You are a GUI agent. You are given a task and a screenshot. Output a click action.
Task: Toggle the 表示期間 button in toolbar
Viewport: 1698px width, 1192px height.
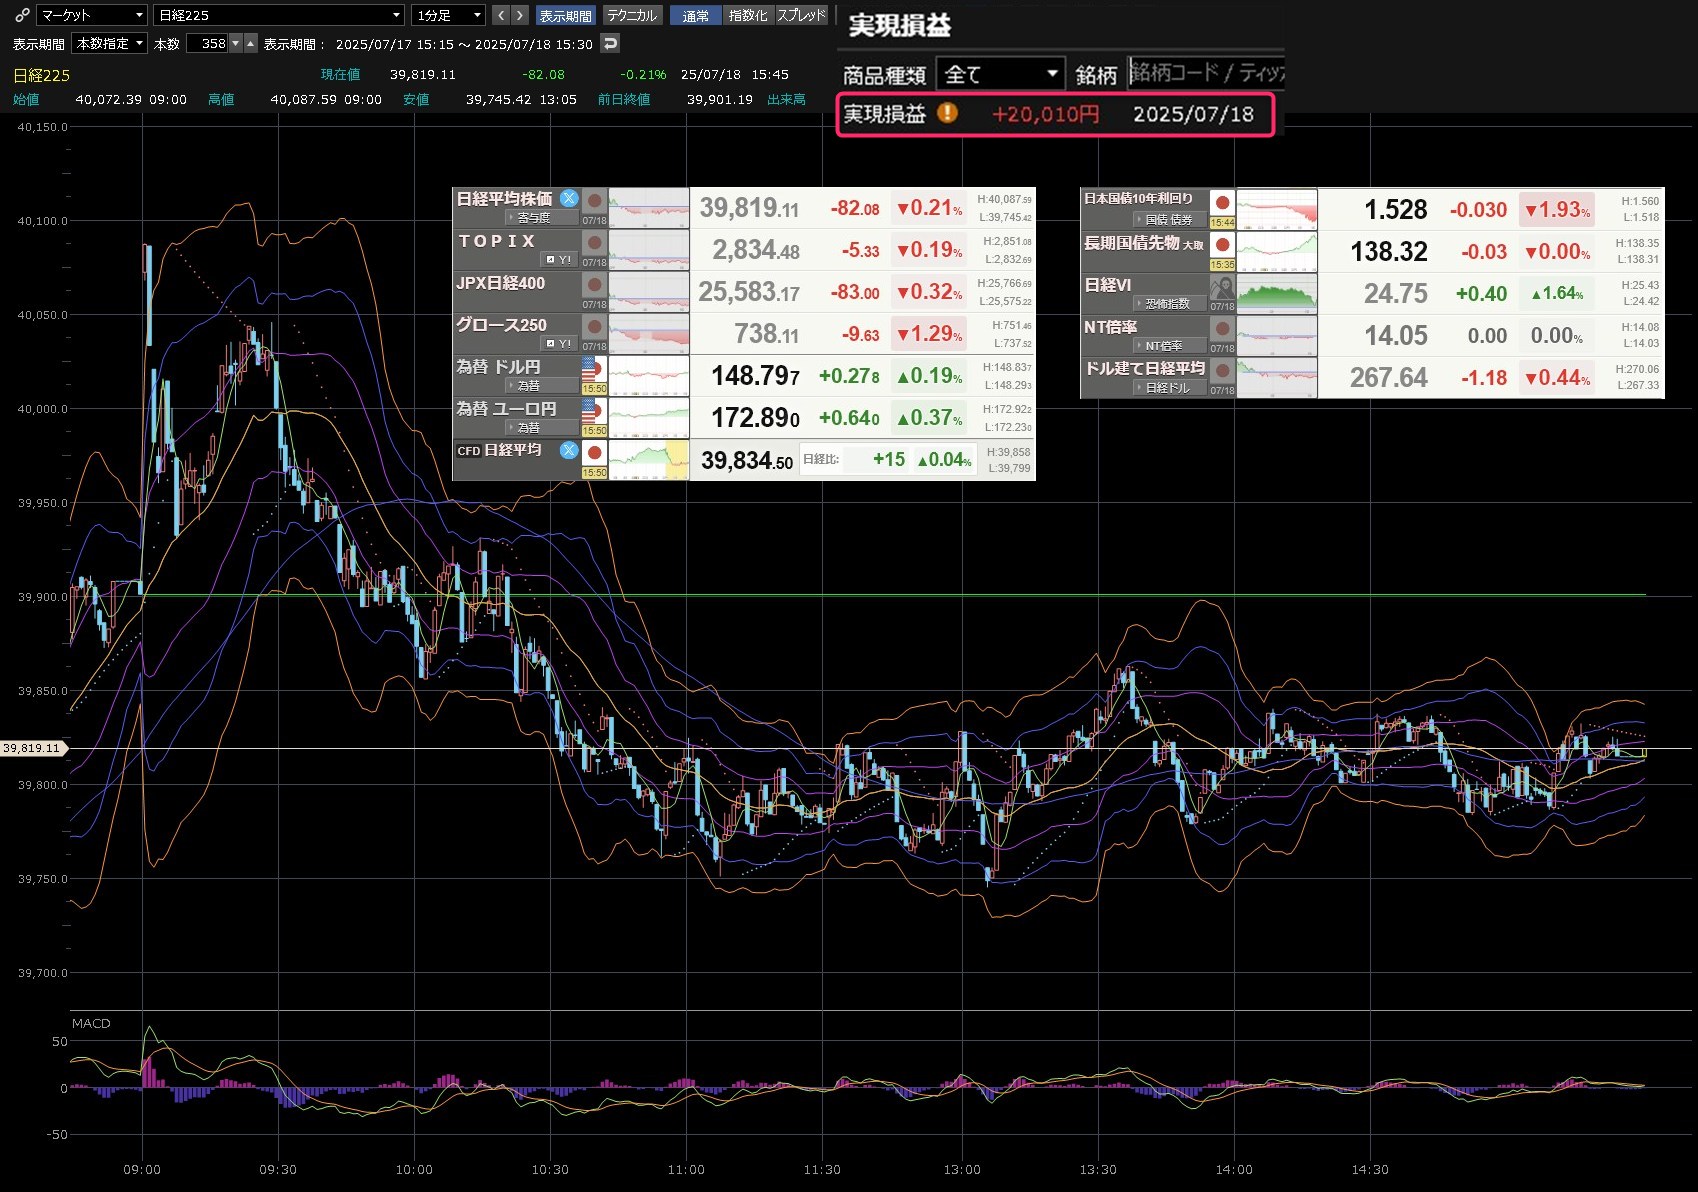pyautogui.click(x=565, y=15)
